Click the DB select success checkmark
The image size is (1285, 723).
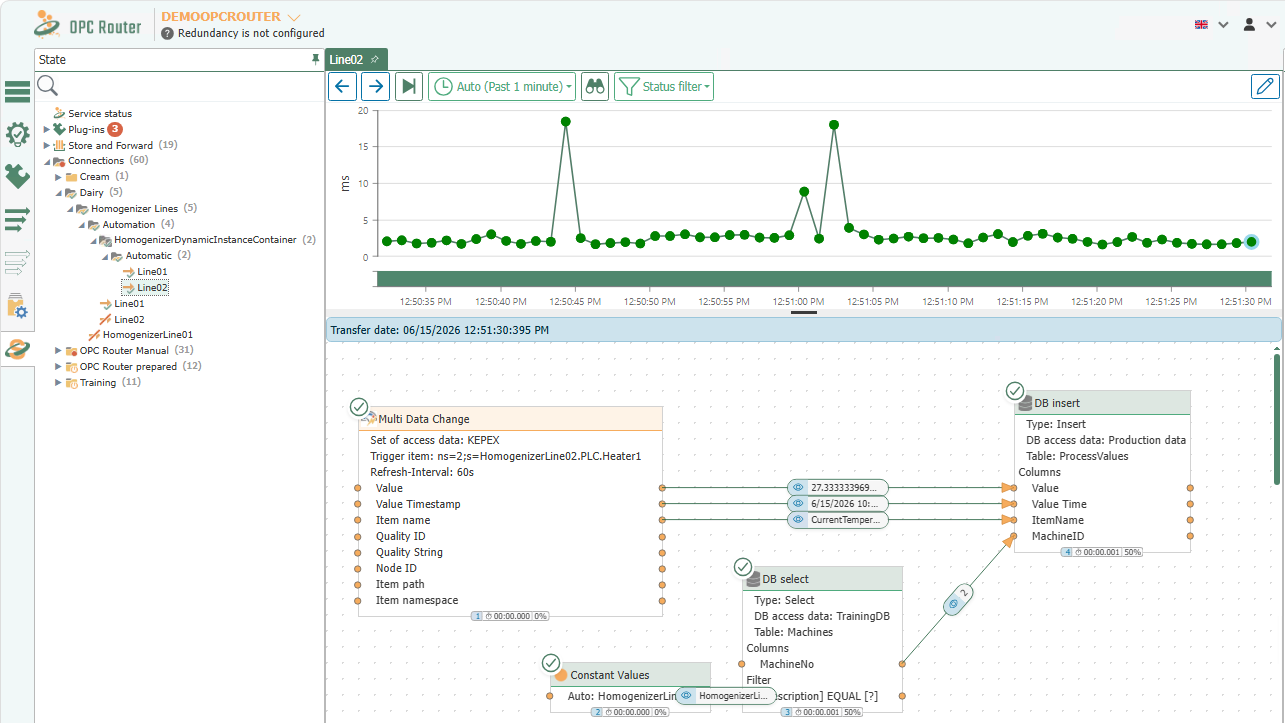[x=743, y=567]
